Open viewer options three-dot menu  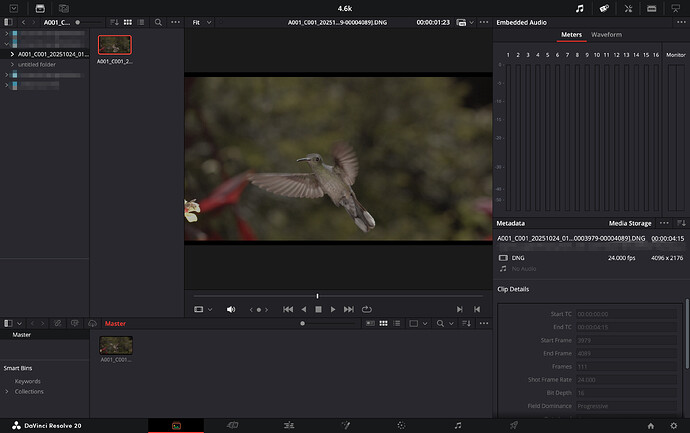pyautogui.click(x=484, y=22)
